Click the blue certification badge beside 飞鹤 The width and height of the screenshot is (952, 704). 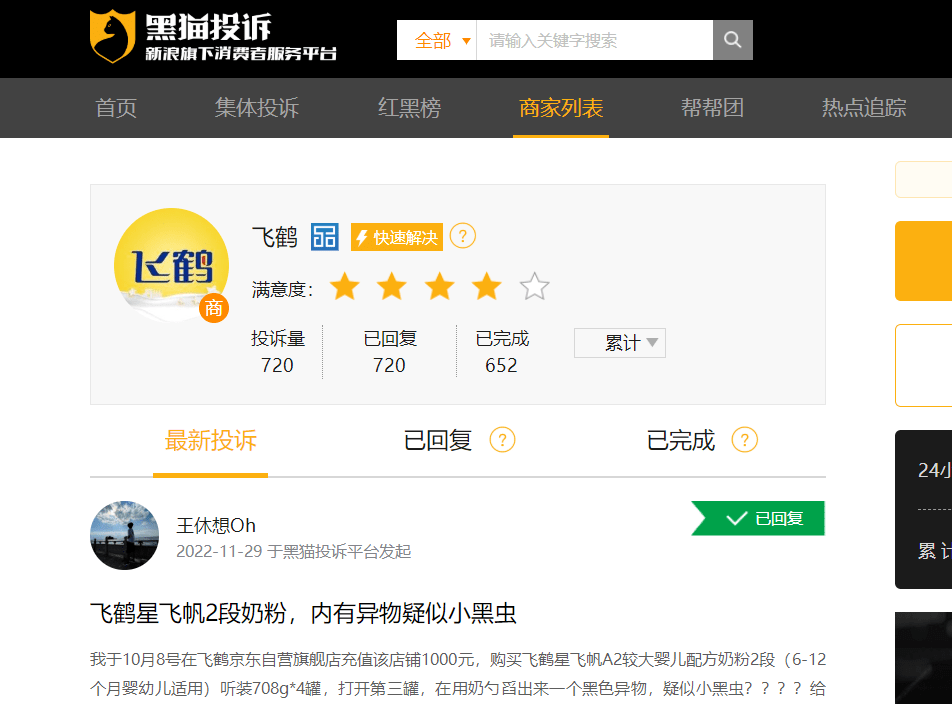(325, 237)
